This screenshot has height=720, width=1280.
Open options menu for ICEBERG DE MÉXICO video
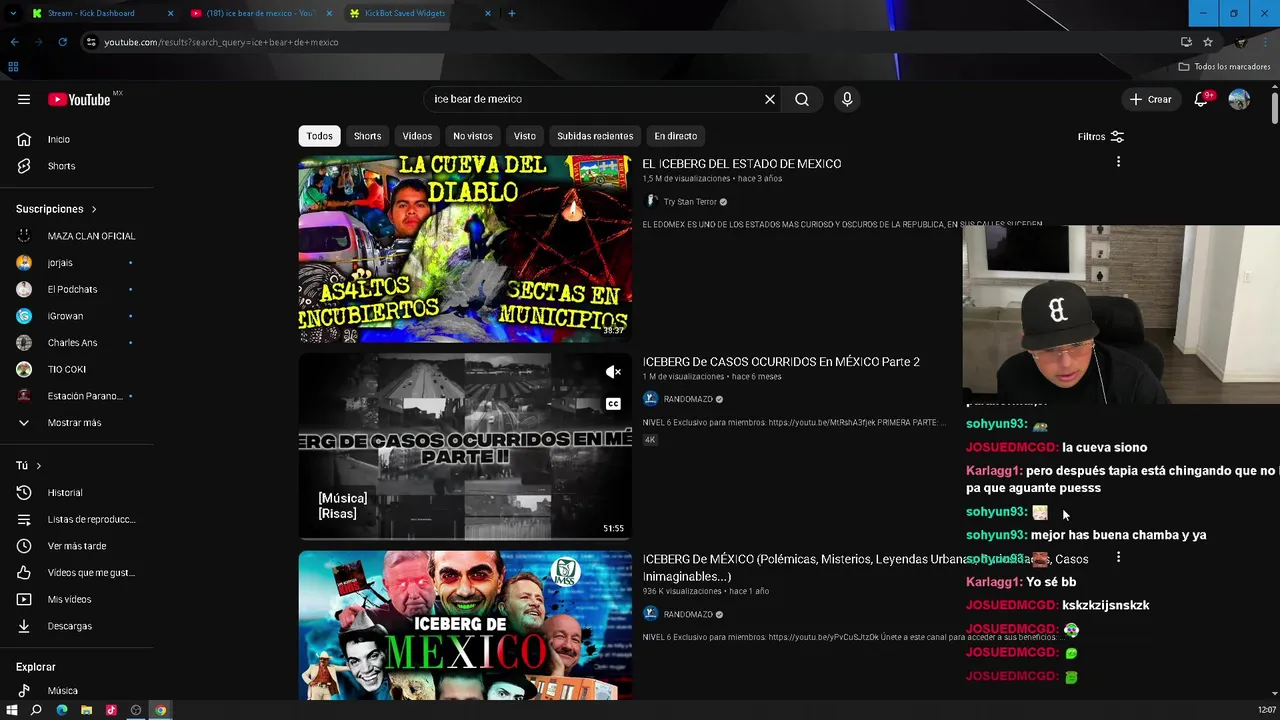tap(1118, 557)
